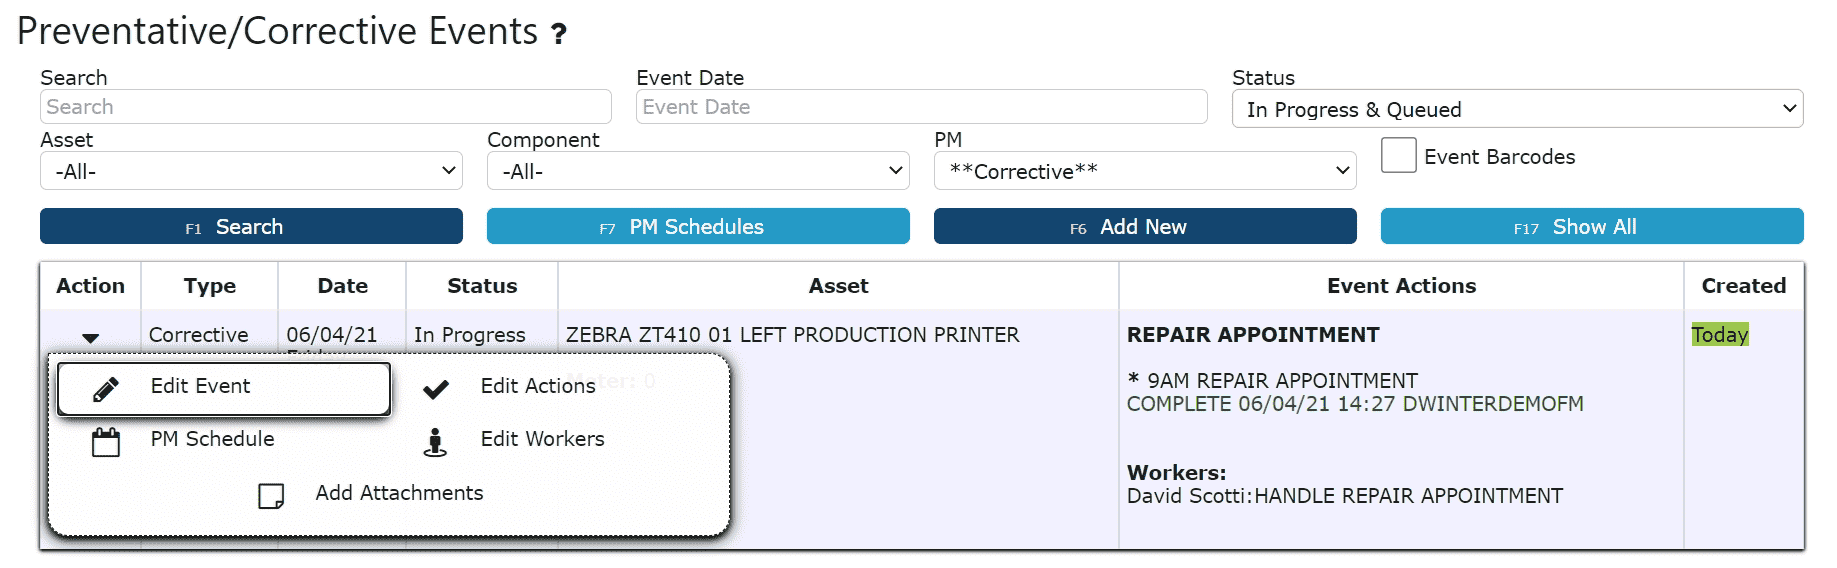Click the checkmark icon beside Edit Actions
Screen dimensions: 1837x568
click(435, 390)
